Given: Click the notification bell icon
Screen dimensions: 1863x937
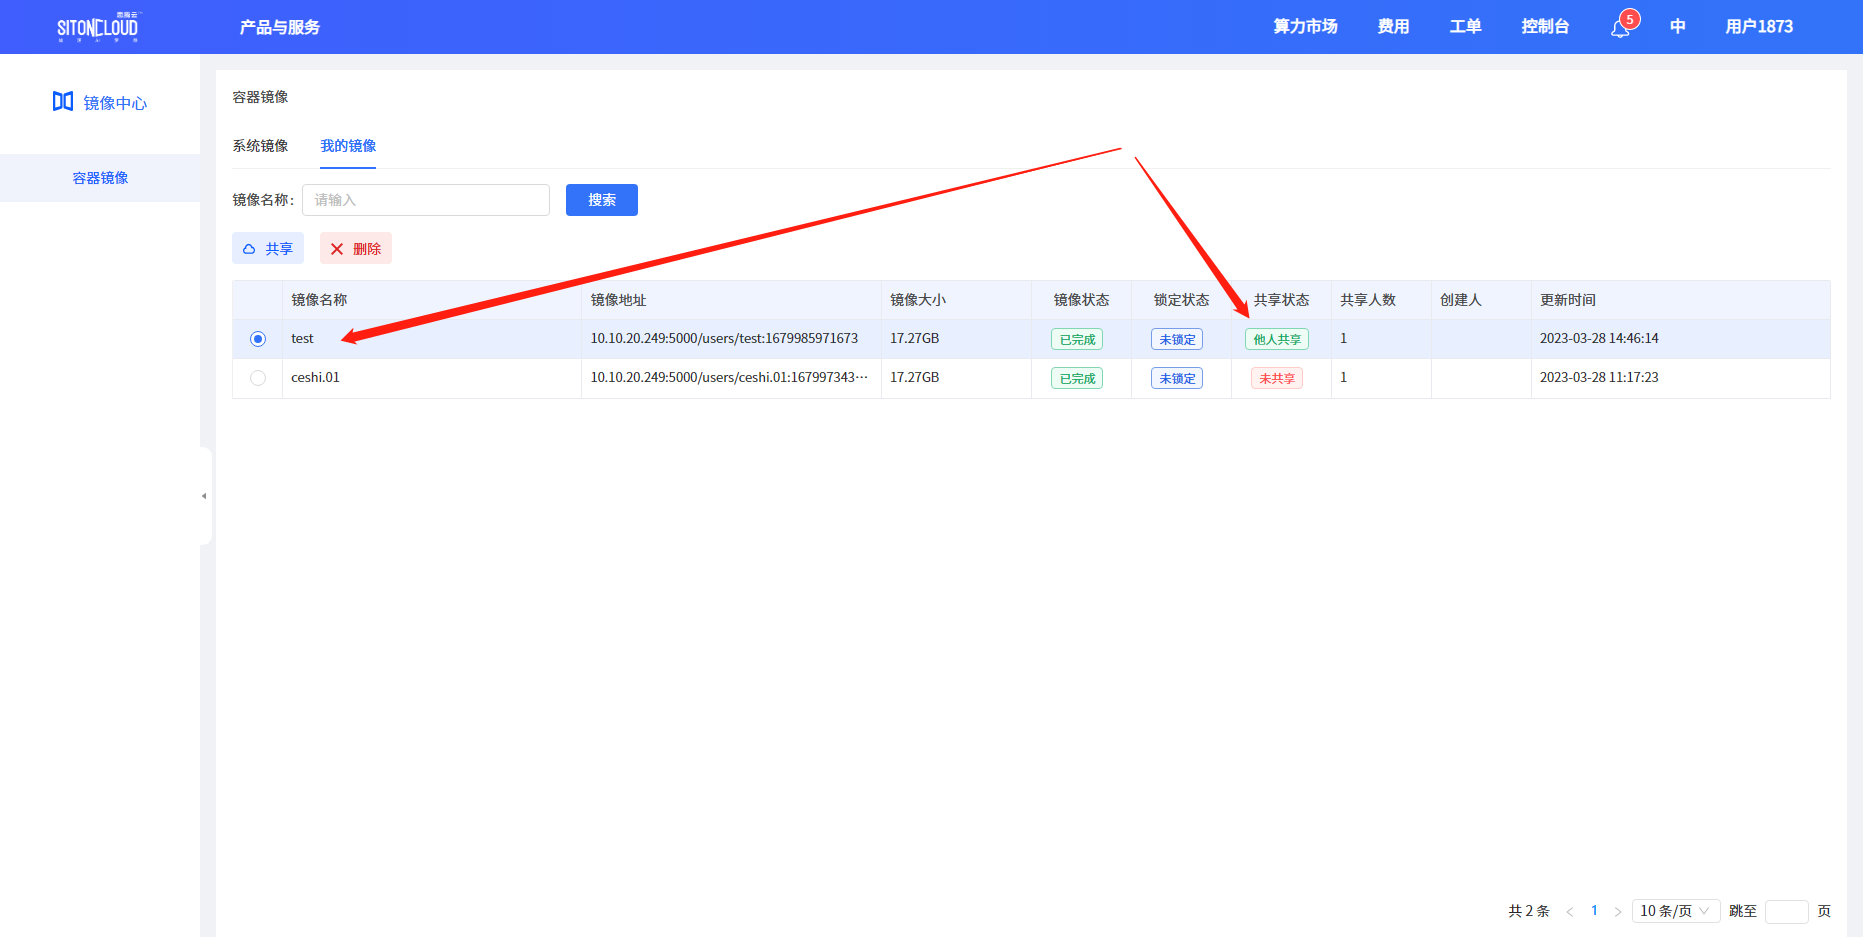Looking at the screenshot, I should pyautogui.click(x=1620, y=28).
